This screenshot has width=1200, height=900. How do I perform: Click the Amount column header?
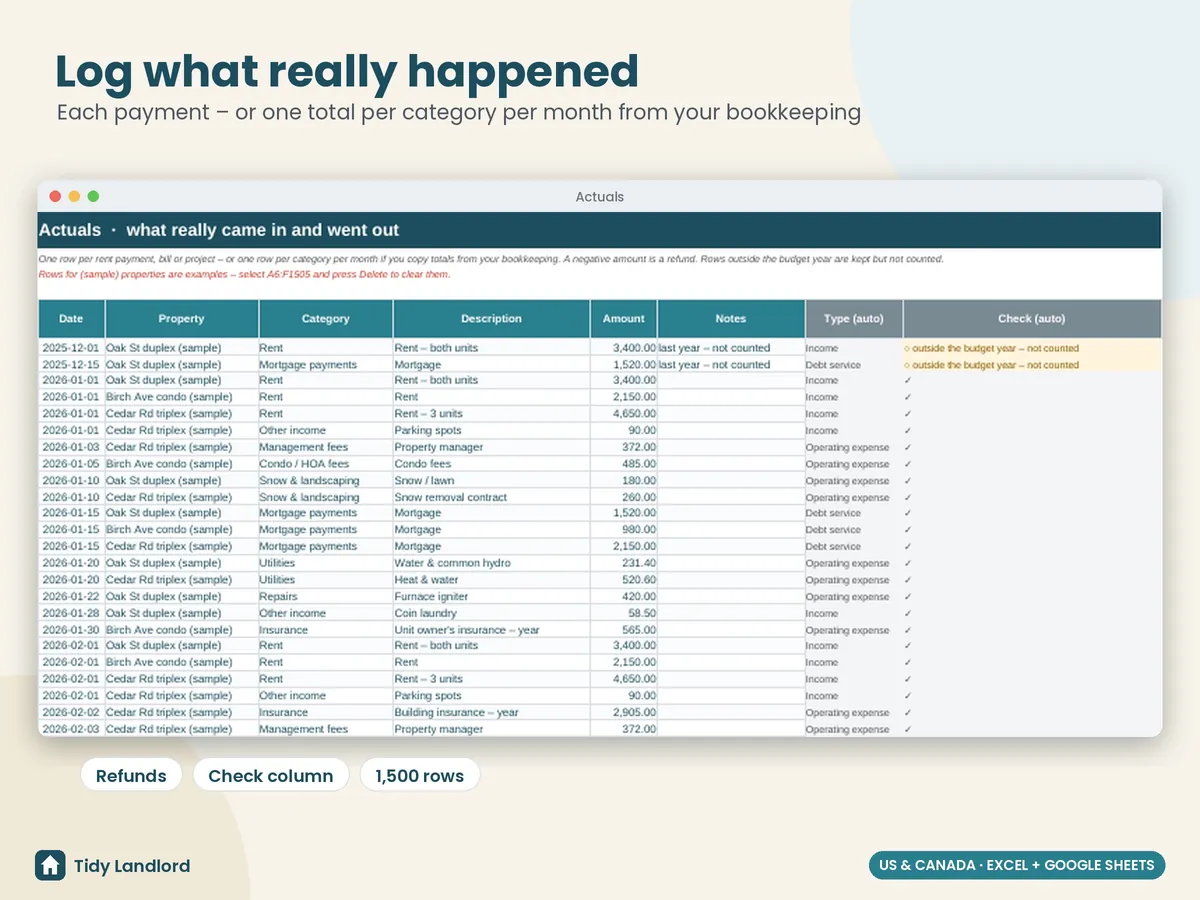[x=624, y=319]
